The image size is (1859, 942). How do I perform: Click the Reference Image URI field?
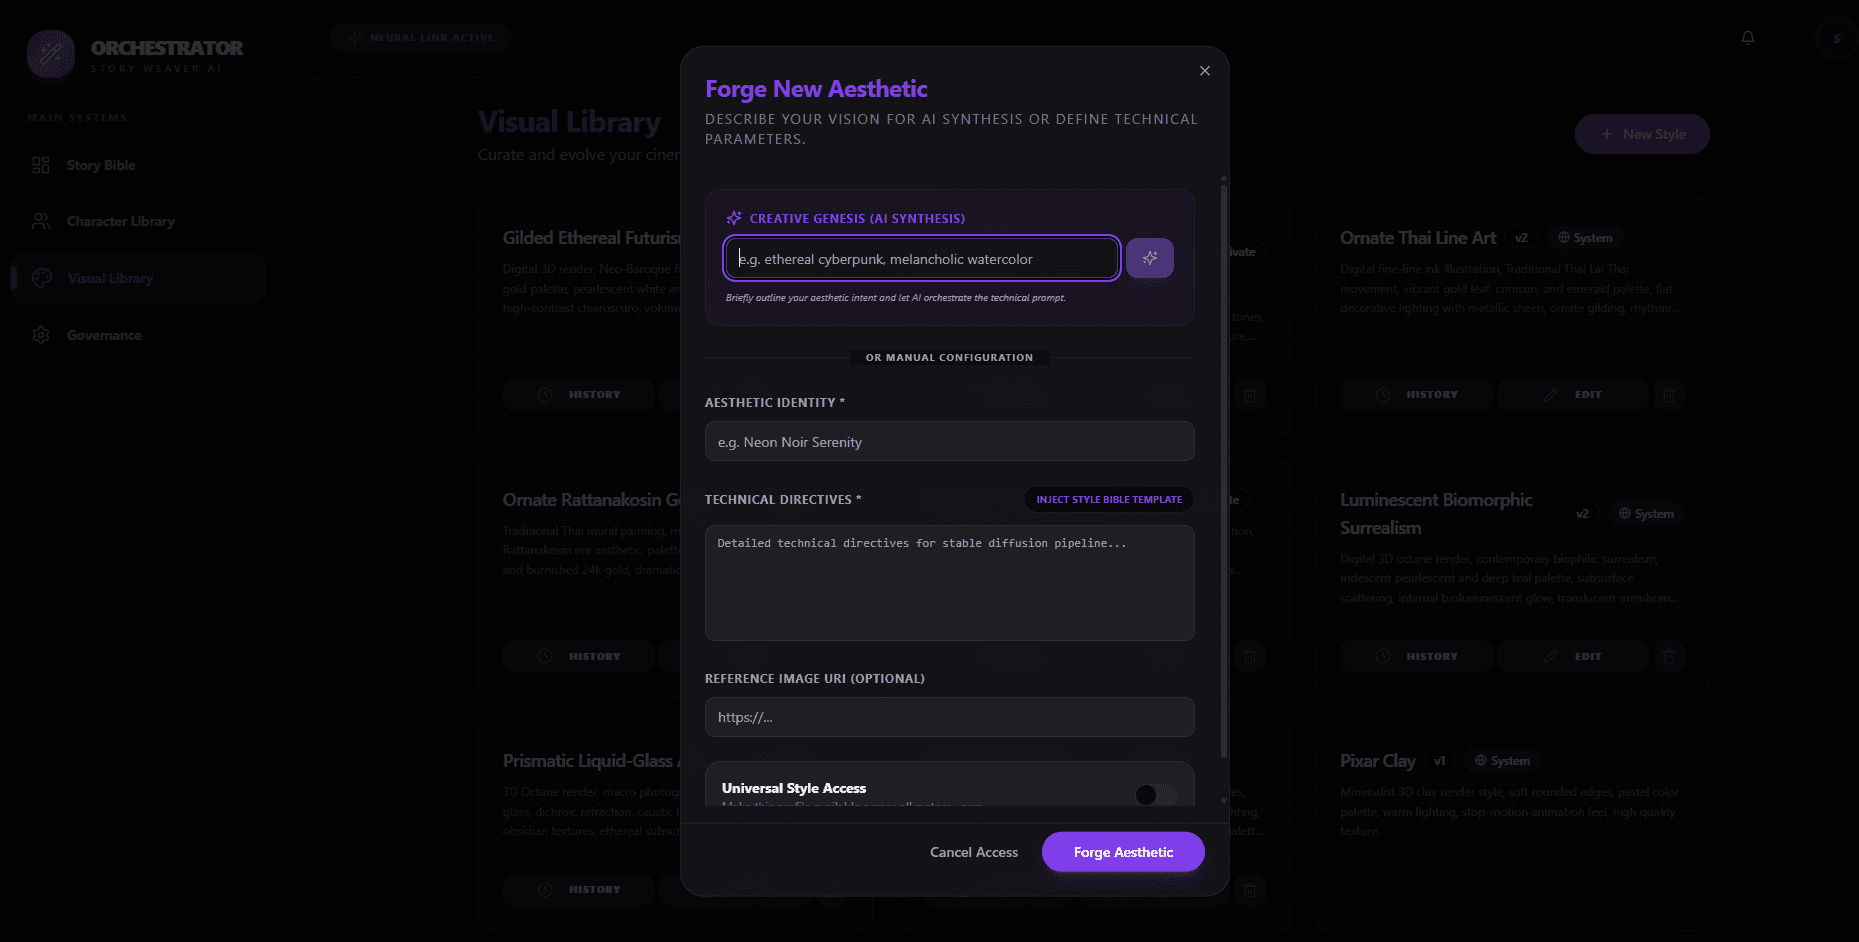click(x=949, y=717)
